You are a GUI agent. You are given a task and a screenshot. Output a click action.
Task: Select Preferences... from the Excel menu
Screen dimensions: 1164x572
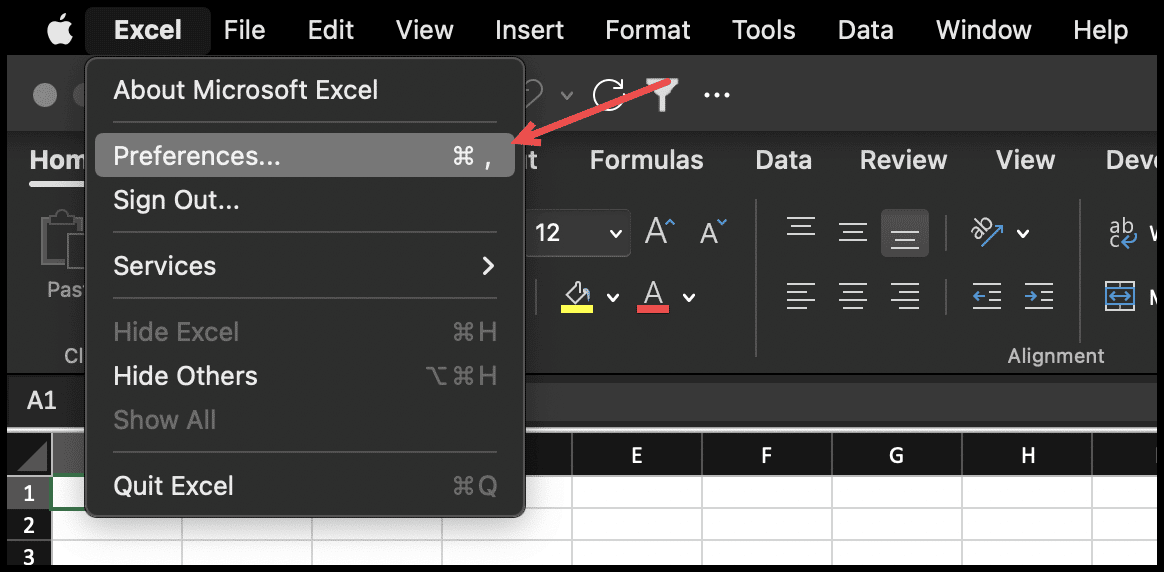click(304, 156)
